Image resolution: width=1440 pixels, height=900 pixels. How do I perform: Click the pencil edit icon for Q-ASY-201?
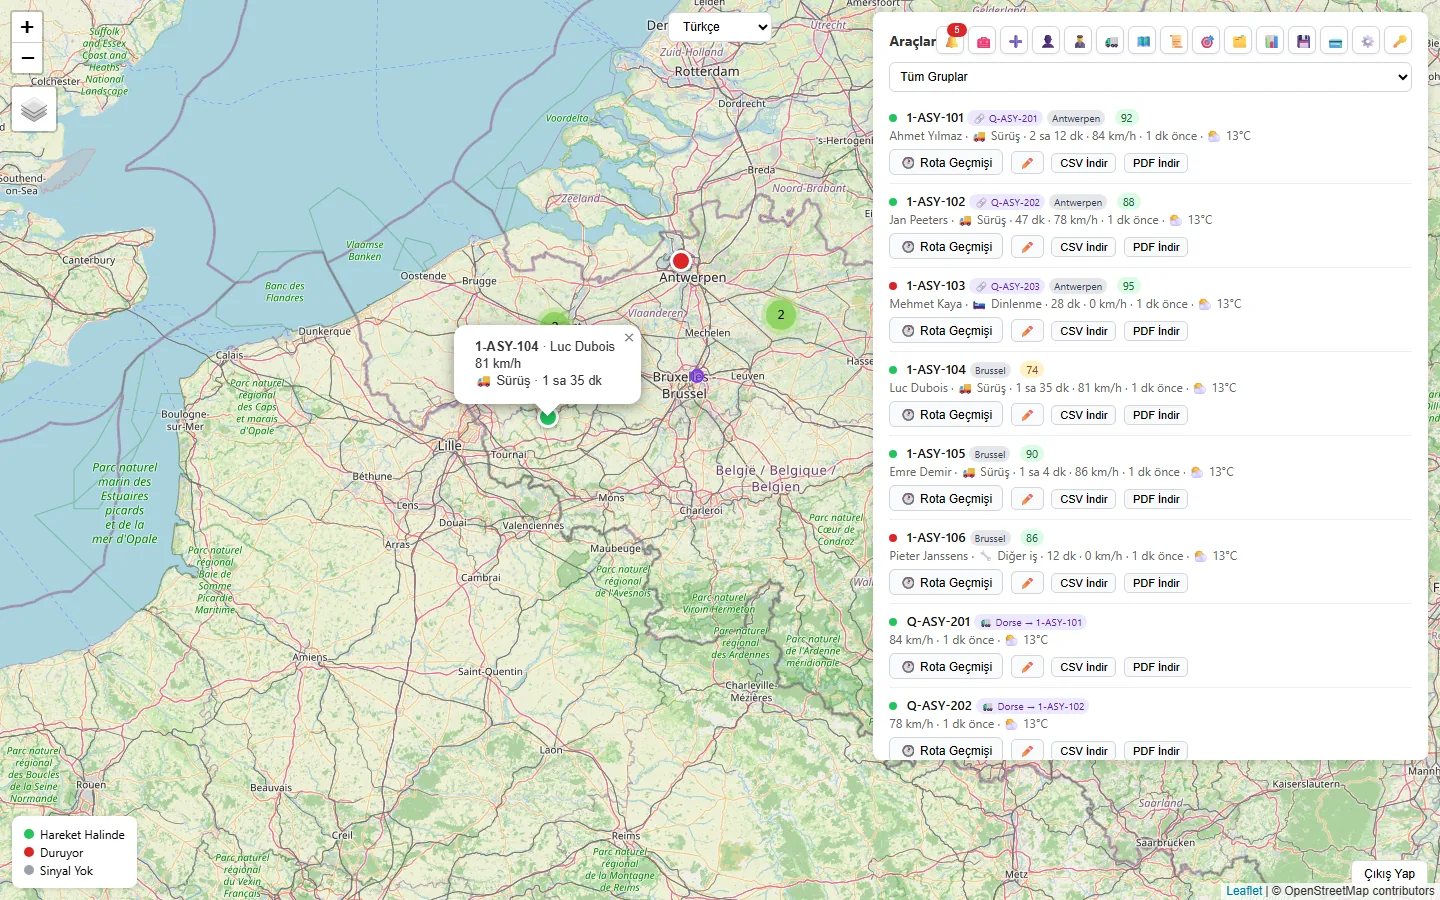pyautogui.click(x=1027, y=667)
